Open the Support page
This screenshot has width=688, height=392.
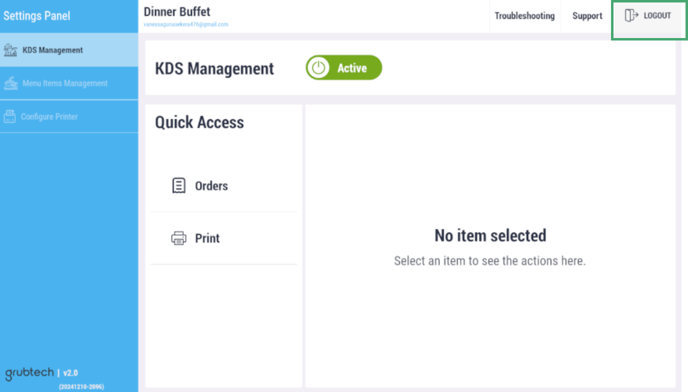(x=587, y=16)
